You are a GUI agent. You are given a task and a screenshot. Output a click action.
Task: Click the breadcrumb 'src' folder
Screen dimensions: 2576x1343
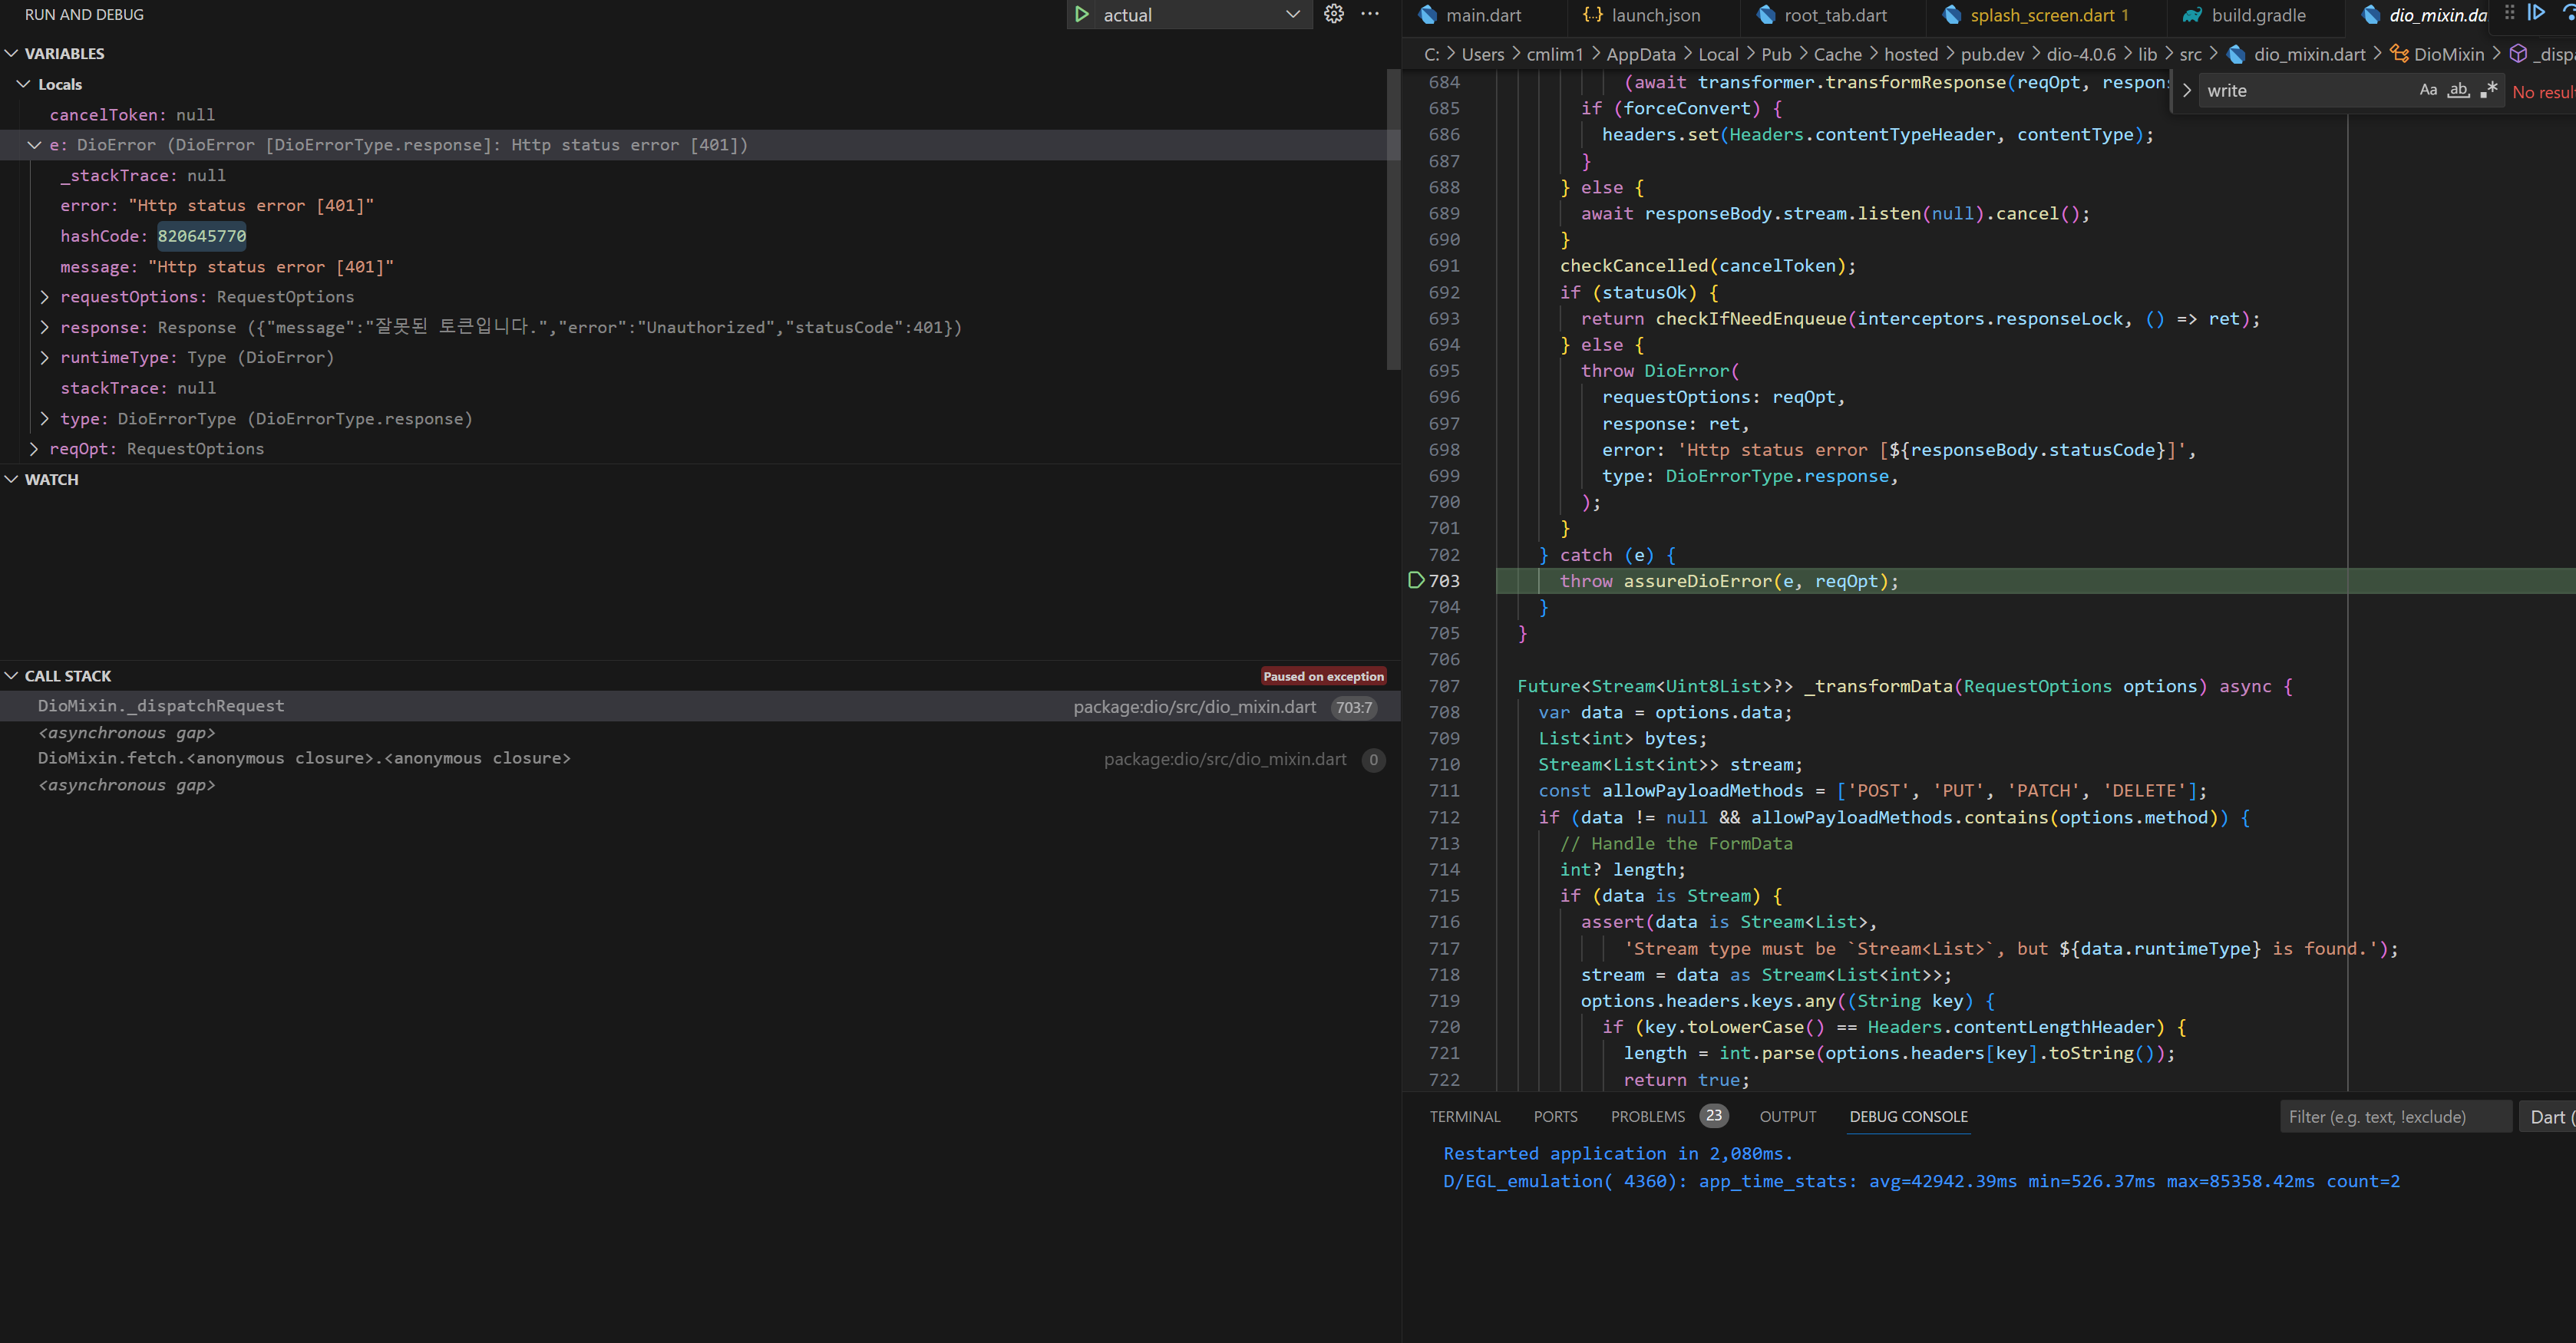2190,54
